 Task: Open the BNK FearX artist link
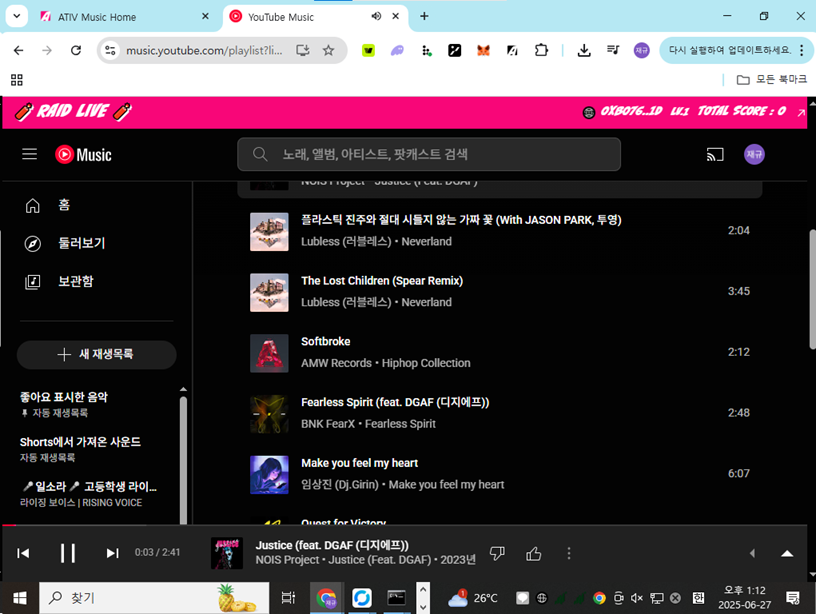pyautogui.click(x=328, y=424)
